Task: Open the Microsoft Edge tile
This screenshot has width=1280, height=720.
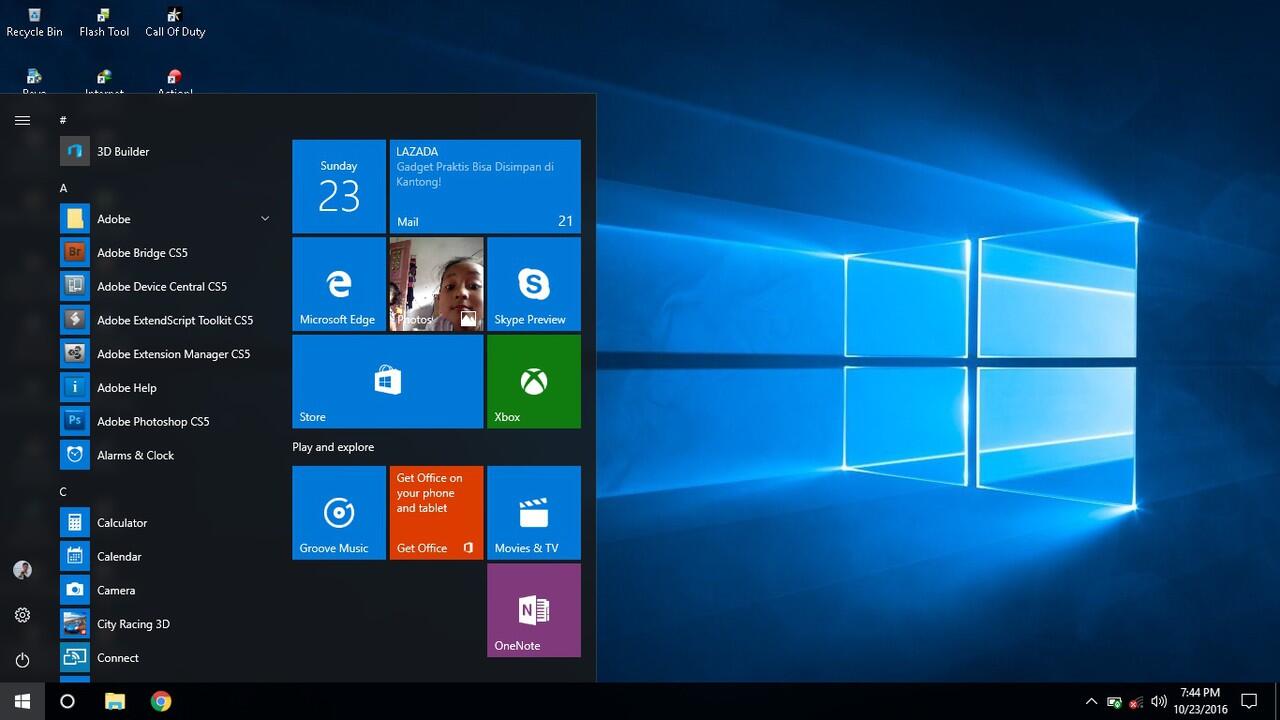Action: 339,284
